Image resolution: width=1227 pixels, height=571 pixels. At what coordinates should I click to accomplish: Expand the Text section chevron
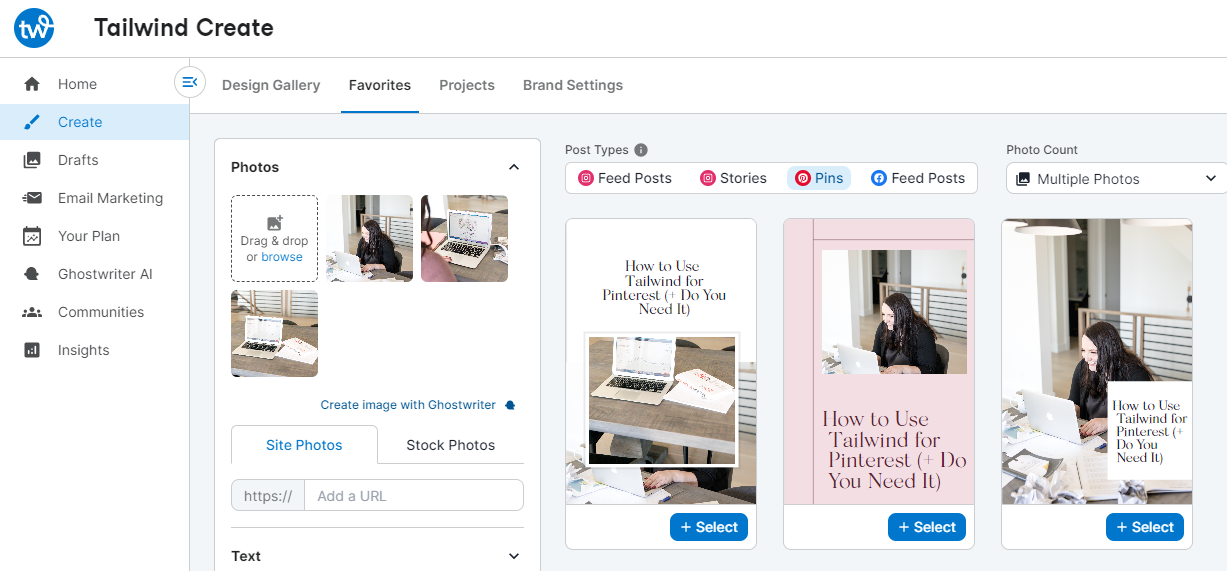click(514, 556)
